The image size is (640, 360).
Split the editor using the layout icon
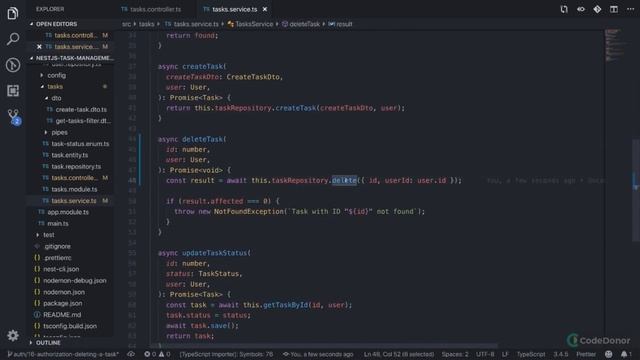(613, 9)
